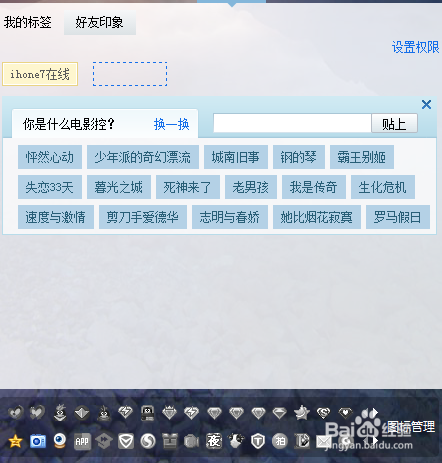Select the 剪刀手爱德华 tag
Screen dimensions: 442x463
(143, 217)
